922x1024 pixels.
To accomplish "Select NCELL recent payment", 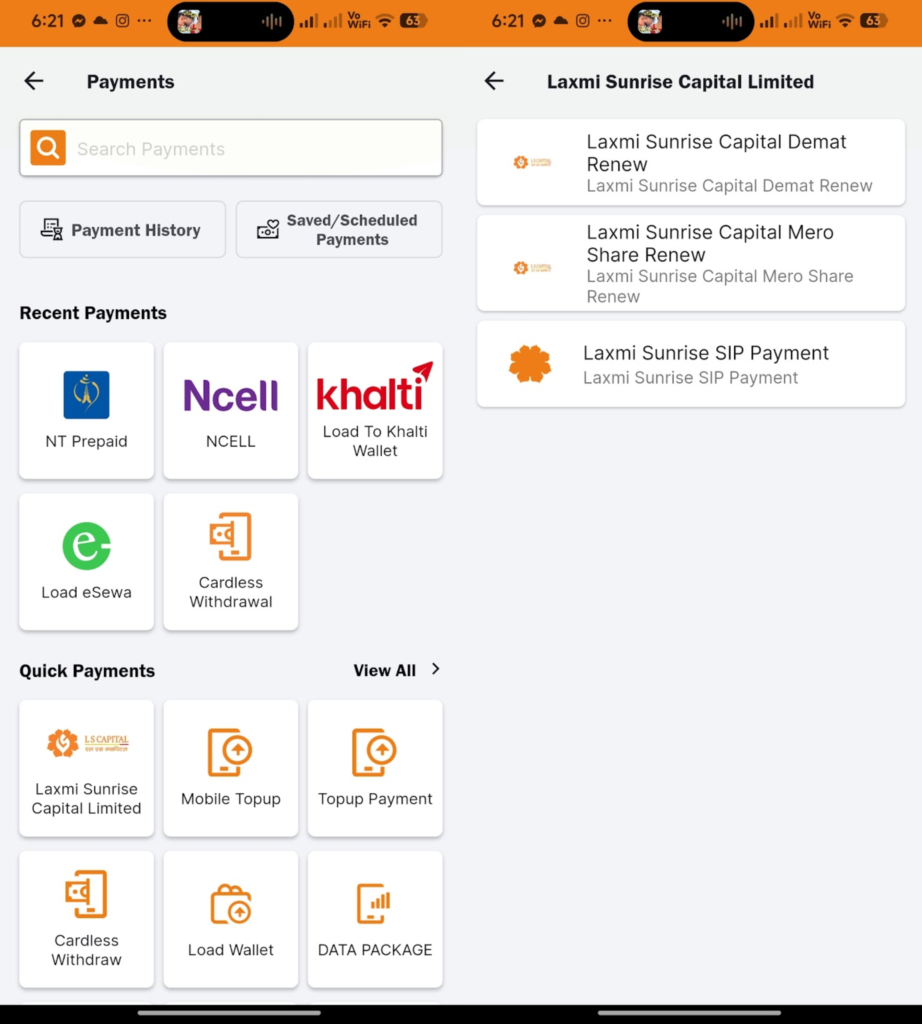I will [x=230, y=410].
